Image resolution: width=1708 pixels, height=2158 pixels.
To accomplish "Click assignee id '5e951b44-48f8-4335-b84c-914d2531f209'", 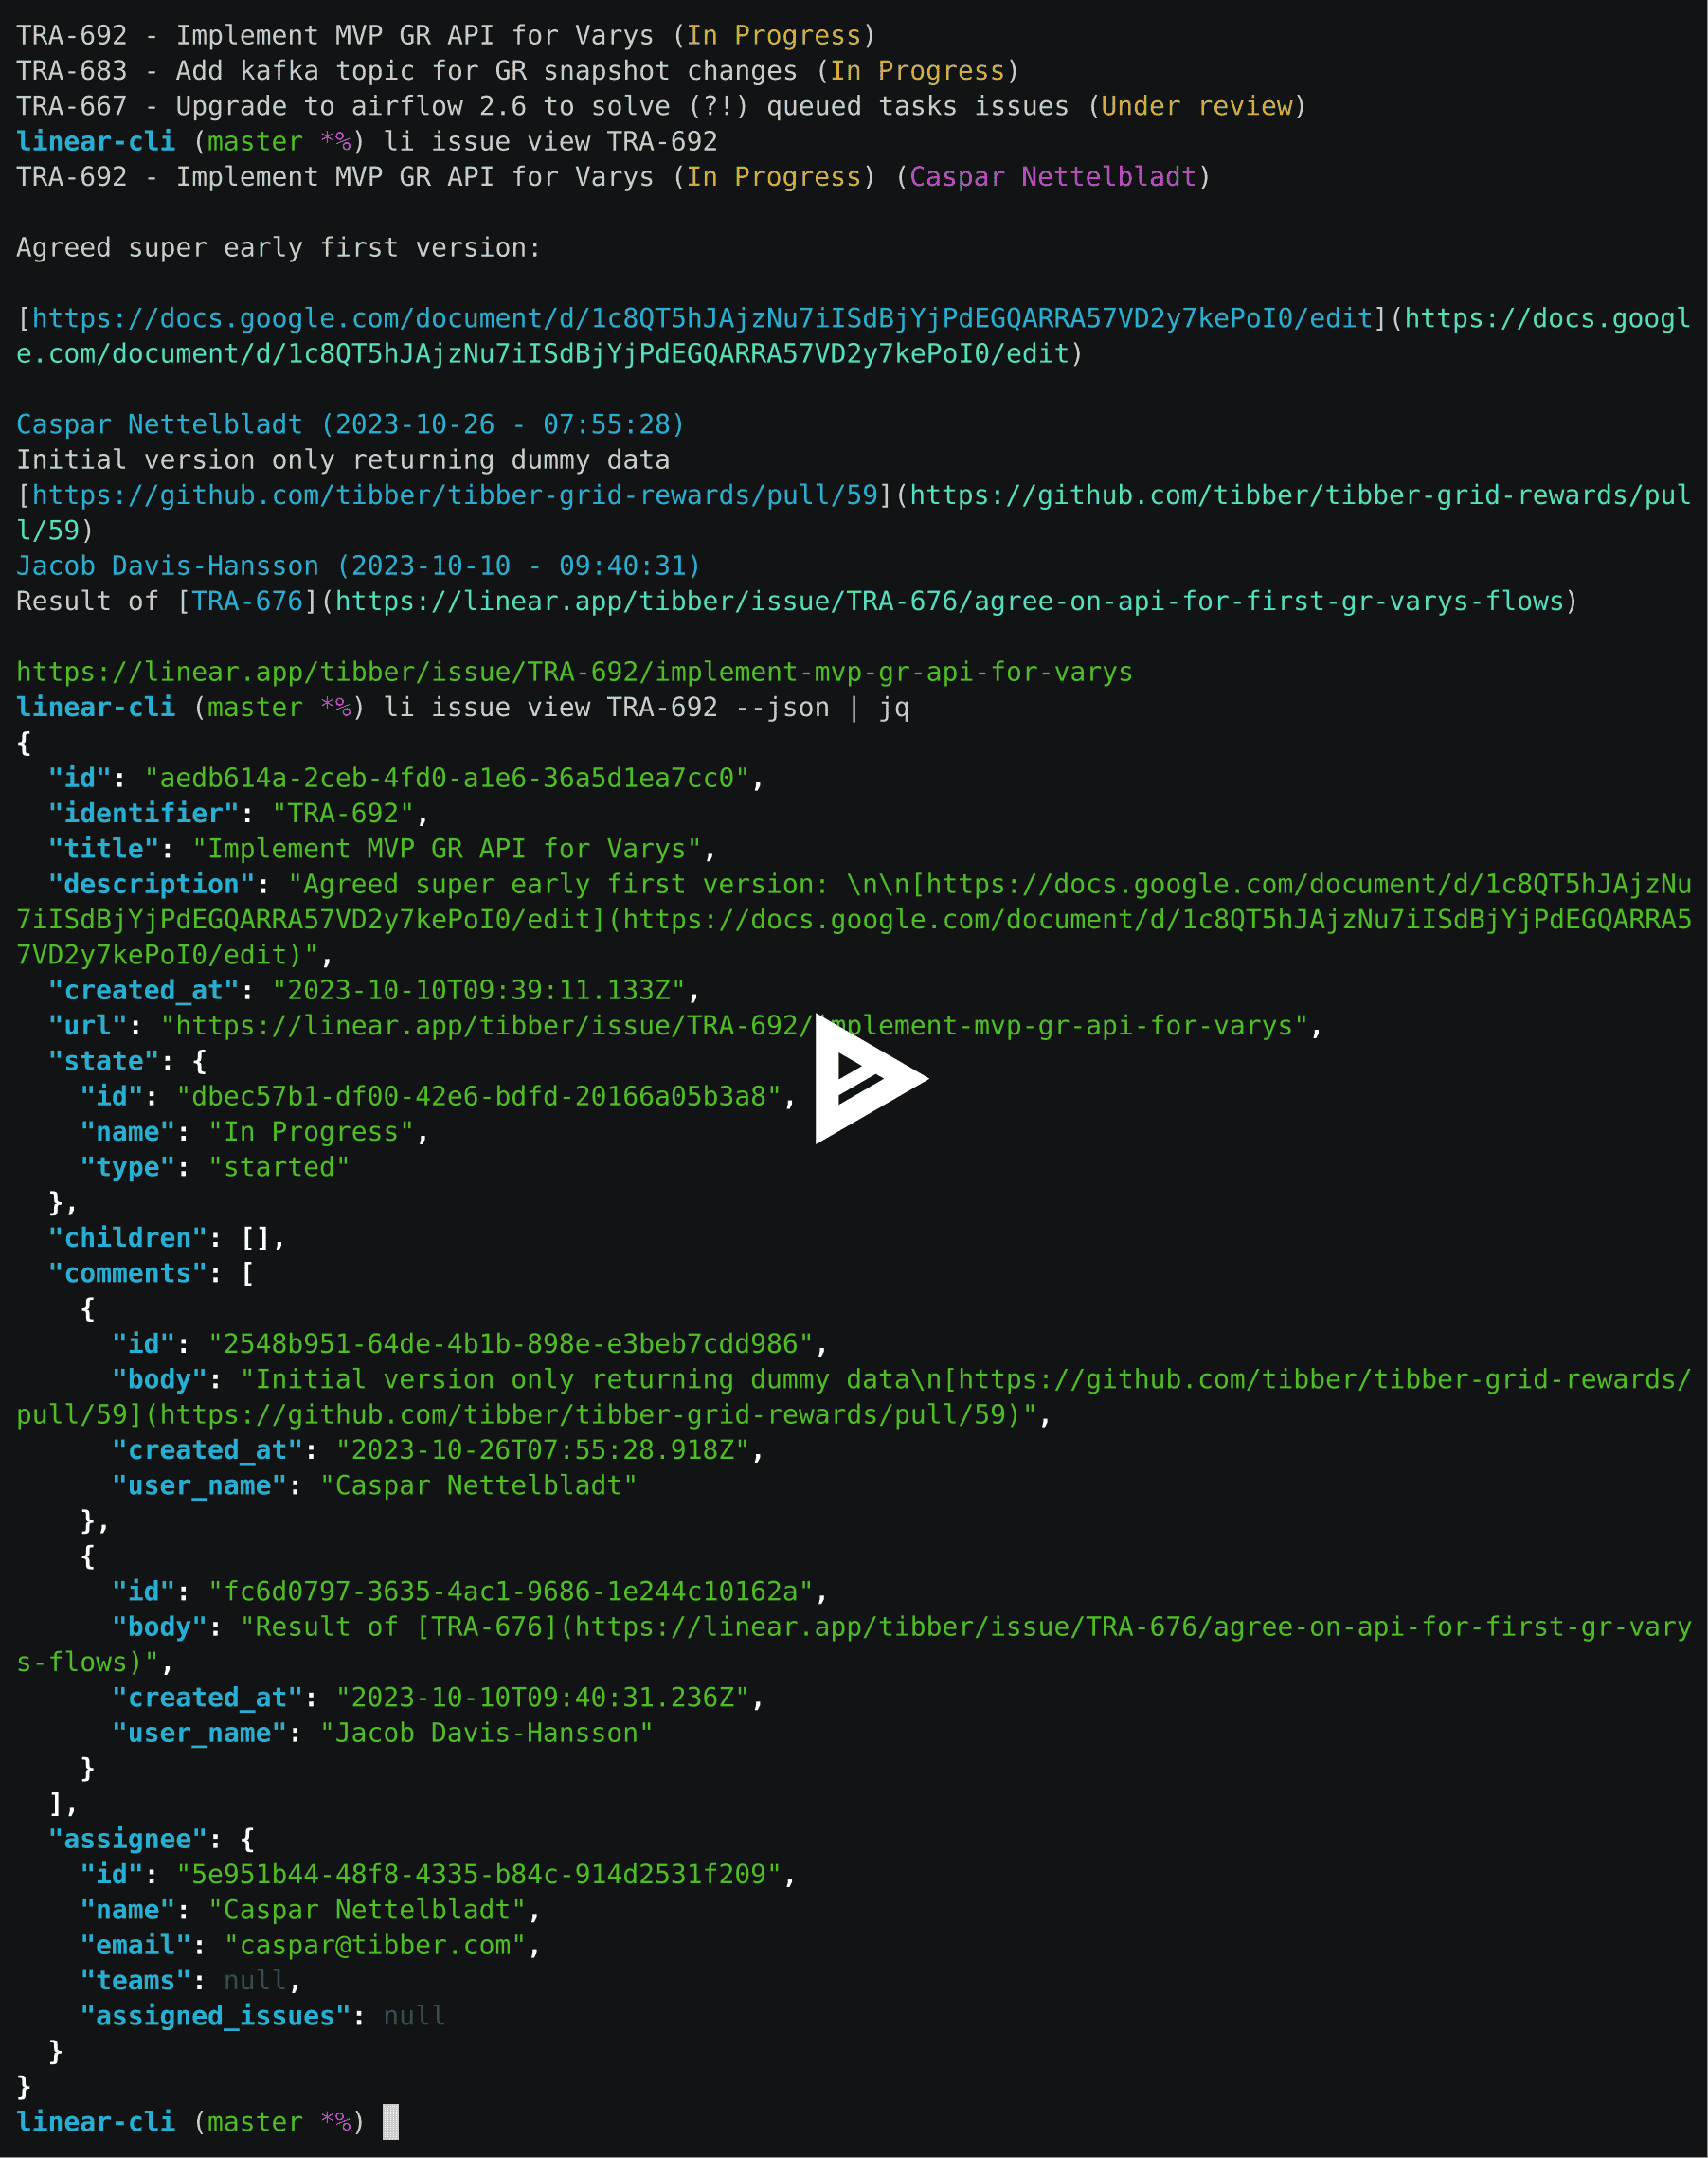I will point(479,1874).
